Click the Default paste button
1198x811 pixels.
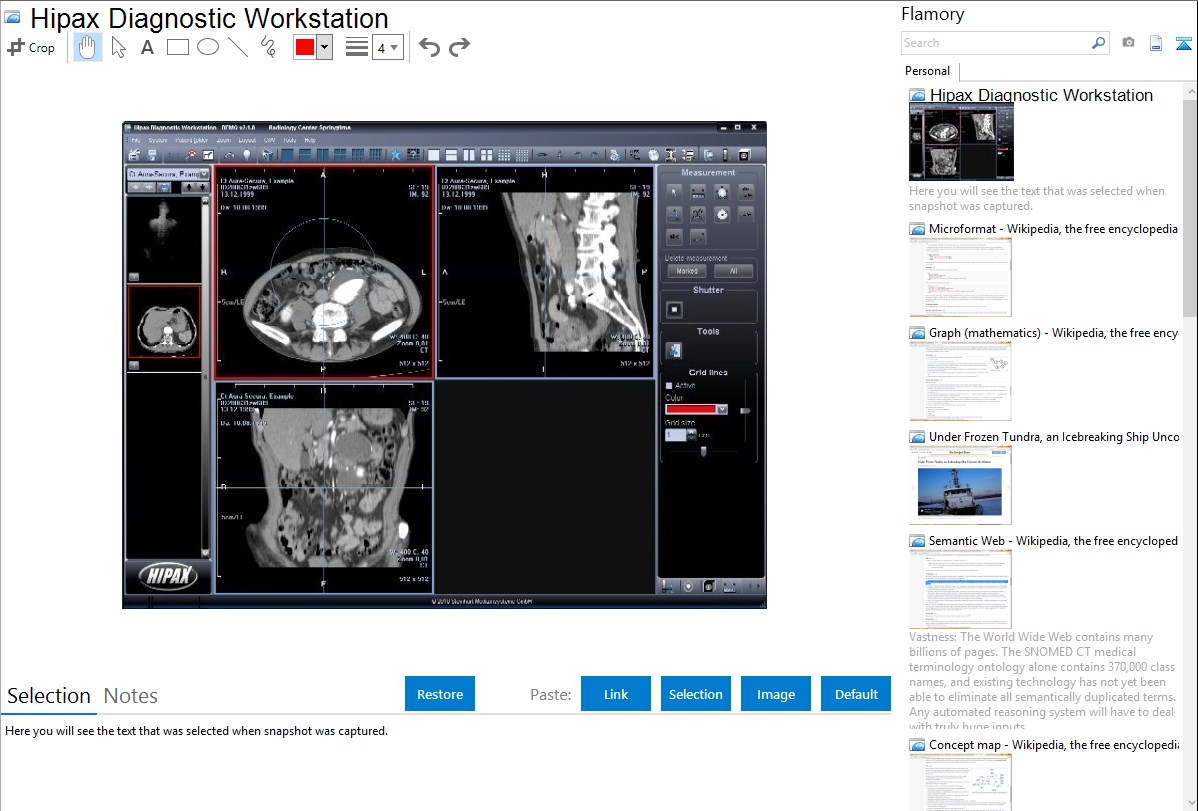tap(856, 694)
